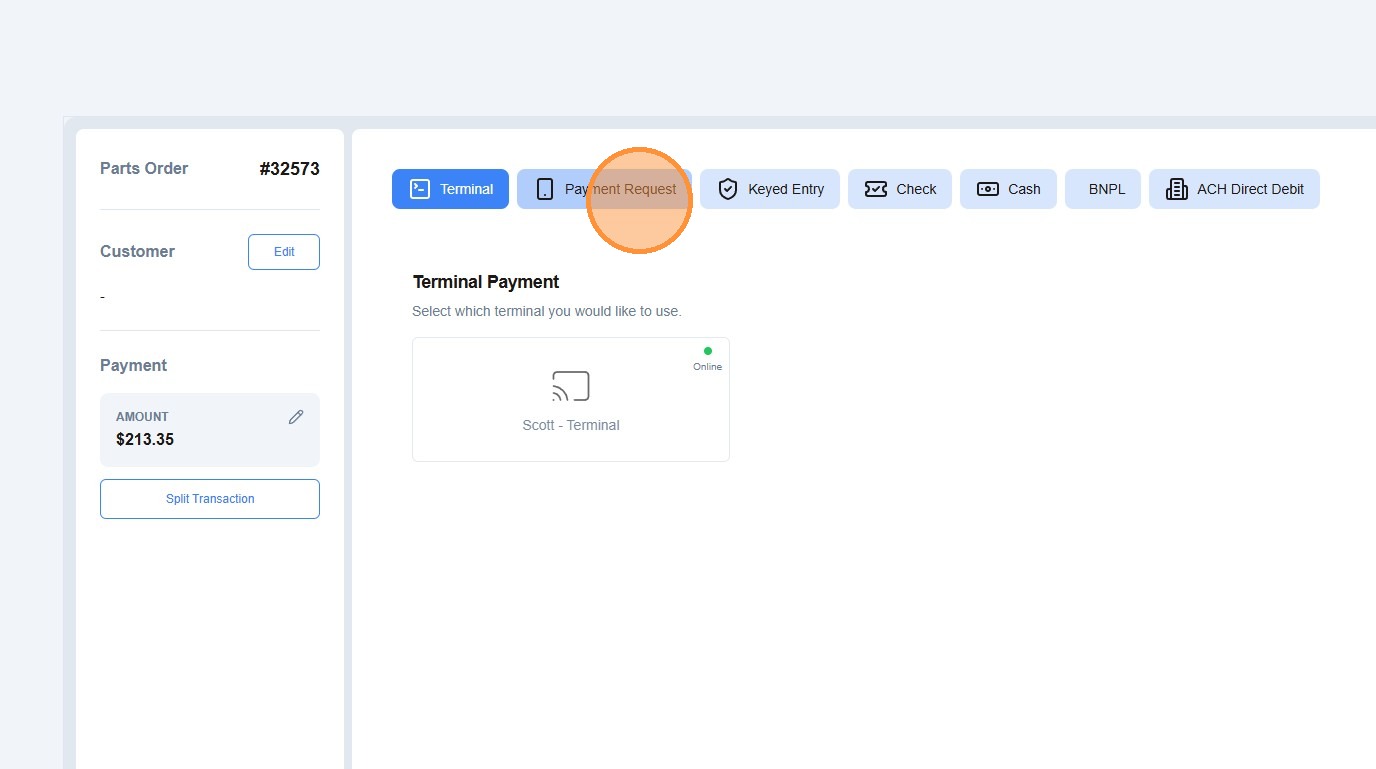The height and width of the screenshot is (769, 1376).
Task: Select the Scott - Terminal card
Action: tap(571, 399)
